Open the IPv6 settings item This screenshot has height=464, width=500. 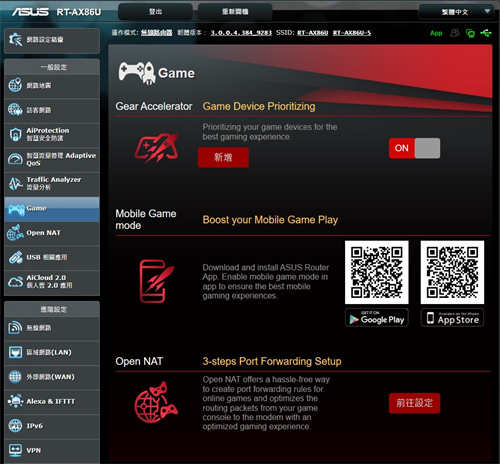[52, 426]
